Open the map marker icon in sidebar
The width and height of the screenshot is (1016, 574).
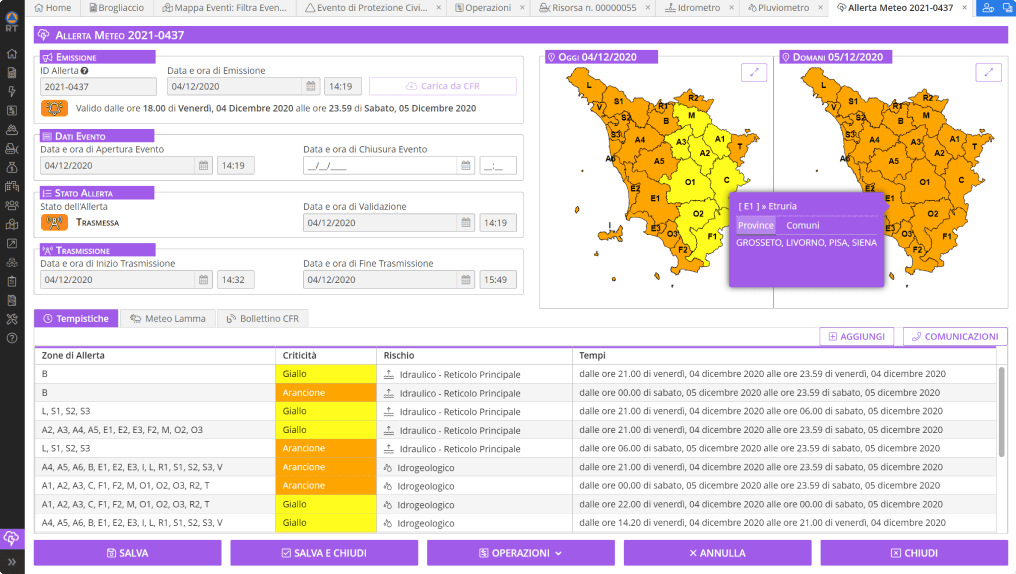point(12,224)
